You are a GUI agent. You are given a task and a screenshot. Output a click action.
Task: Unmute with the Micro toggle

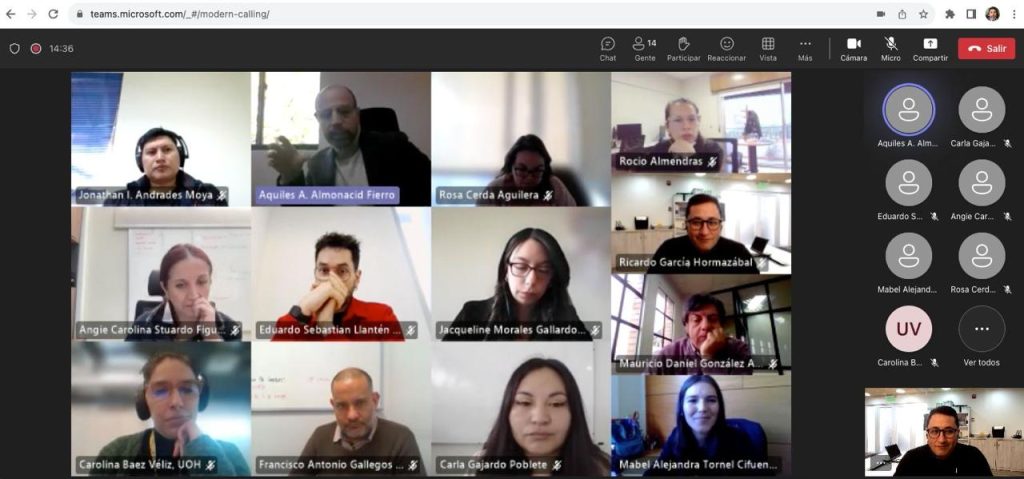pyautogui.click(x=891, y=49)
